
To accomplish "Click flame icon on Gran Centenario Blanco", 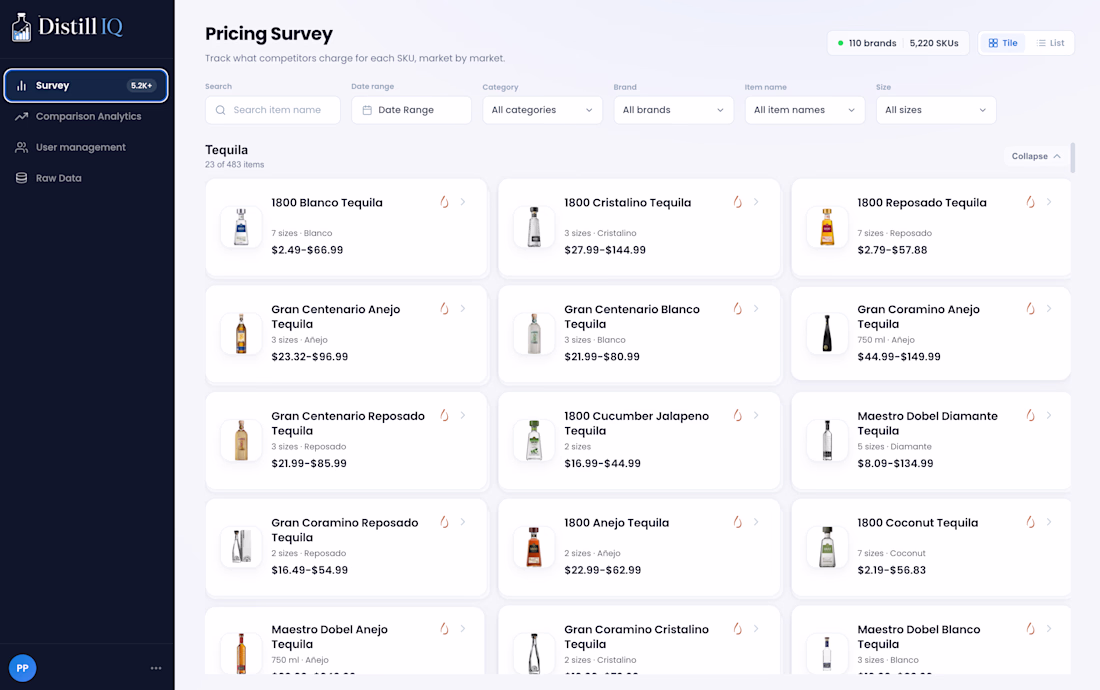I will click(737, 309).
